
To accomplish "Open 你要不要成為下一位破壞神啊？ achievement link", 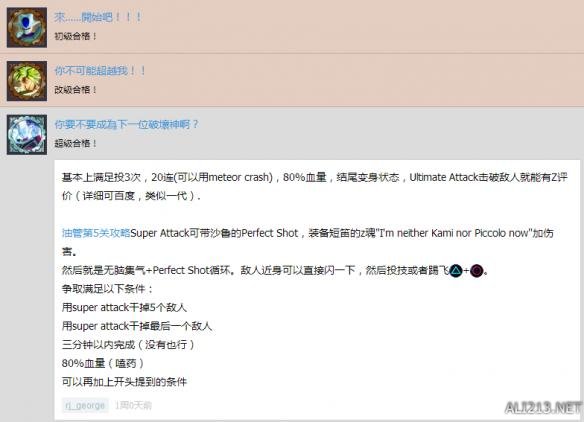I will click(x=127, y=124).
